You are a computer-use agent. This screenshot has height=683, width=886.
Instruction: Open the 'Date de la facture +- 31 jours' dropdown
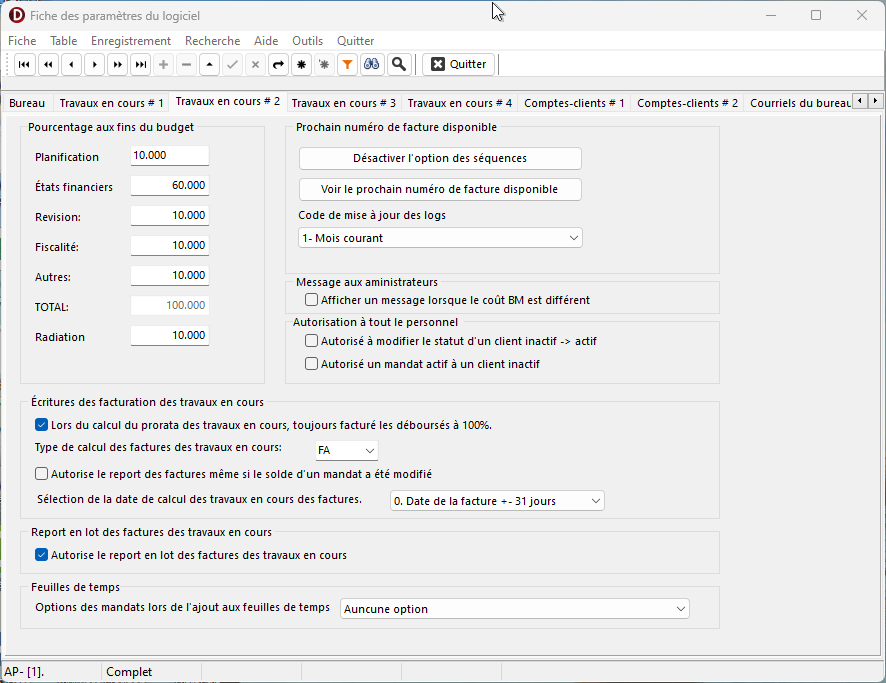pos(497,501)
